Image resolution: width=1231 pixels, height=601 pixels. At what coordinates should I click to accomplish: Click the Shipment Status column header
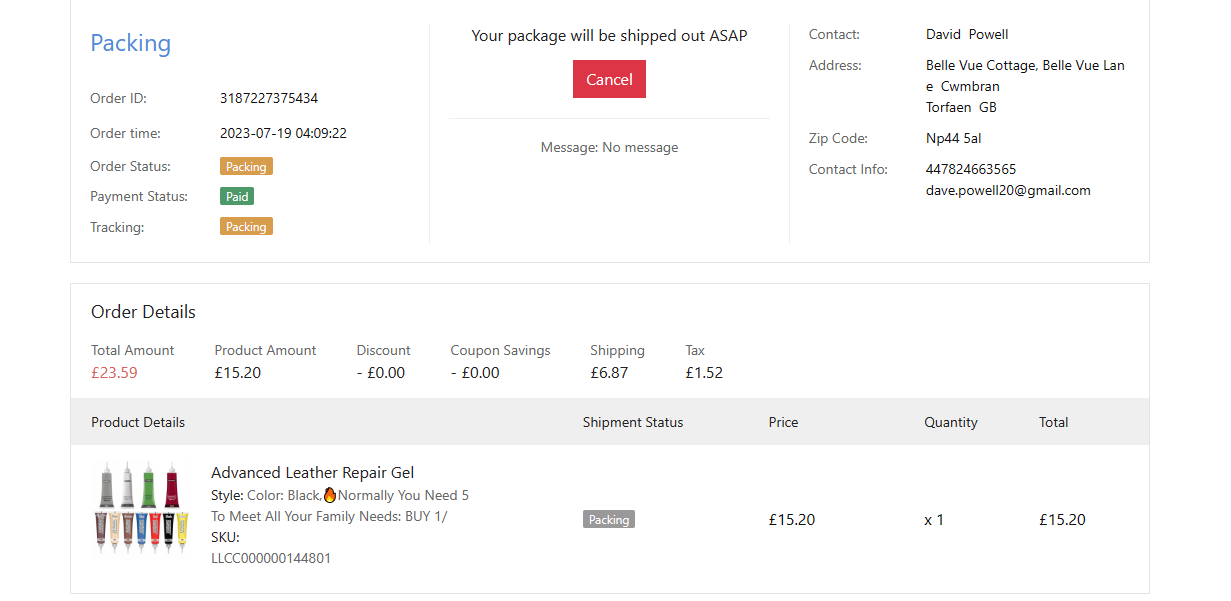click(x=633, y=422)
